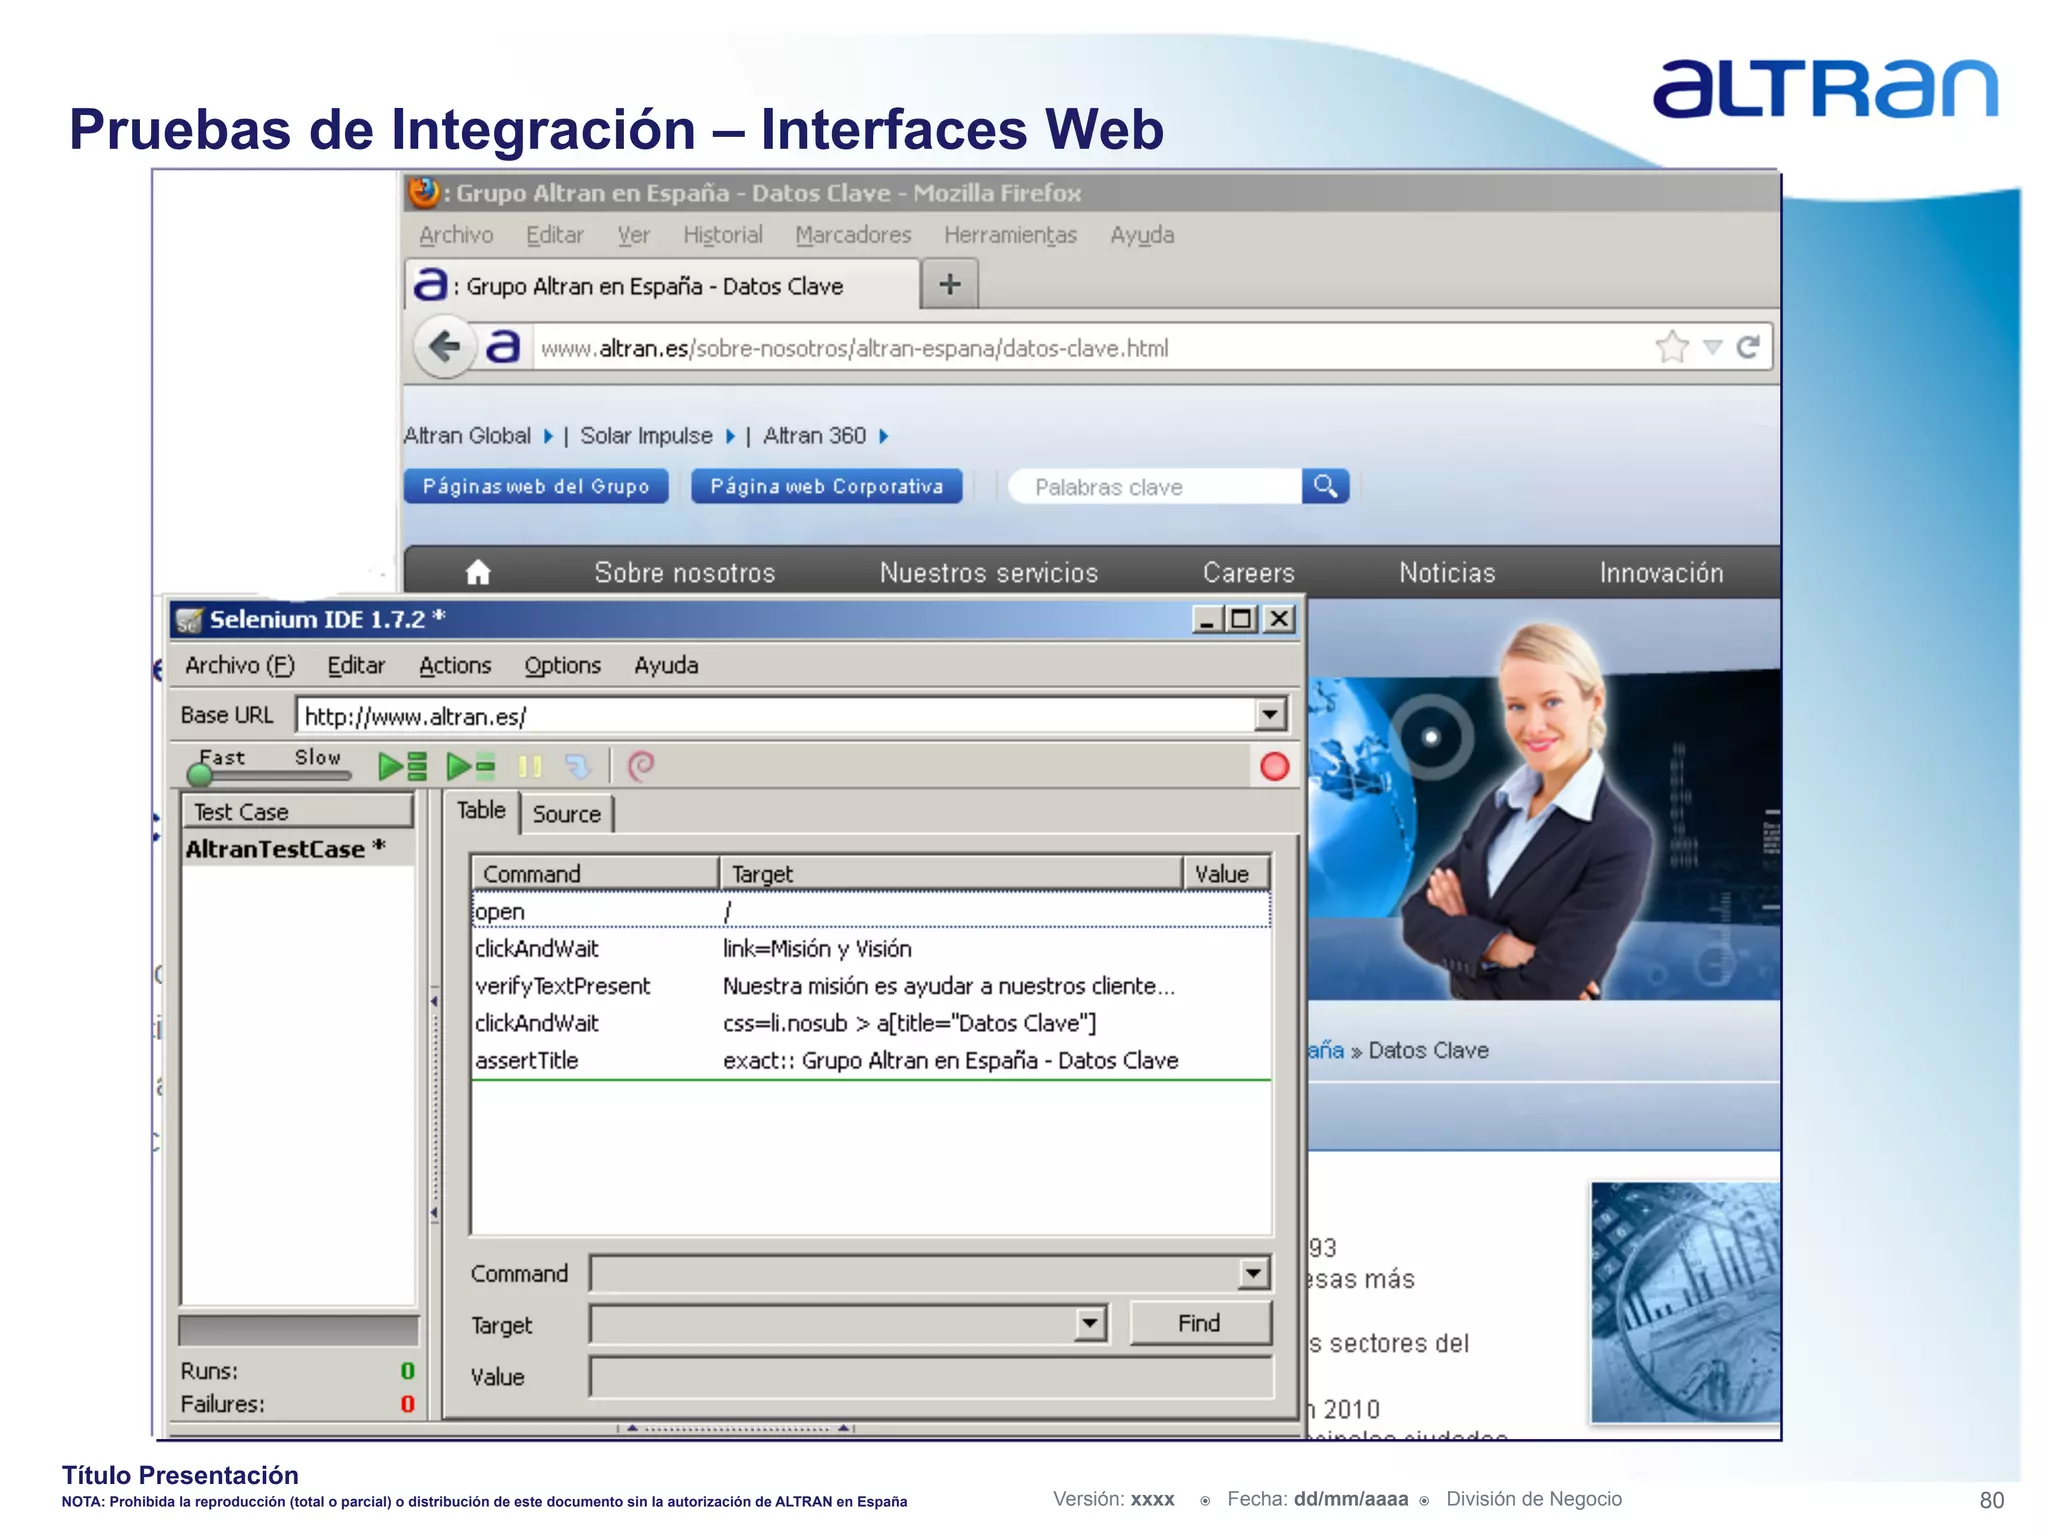2048x1536 pixels.
Task: Click the Target column header
Action: (x=951, y=873)
